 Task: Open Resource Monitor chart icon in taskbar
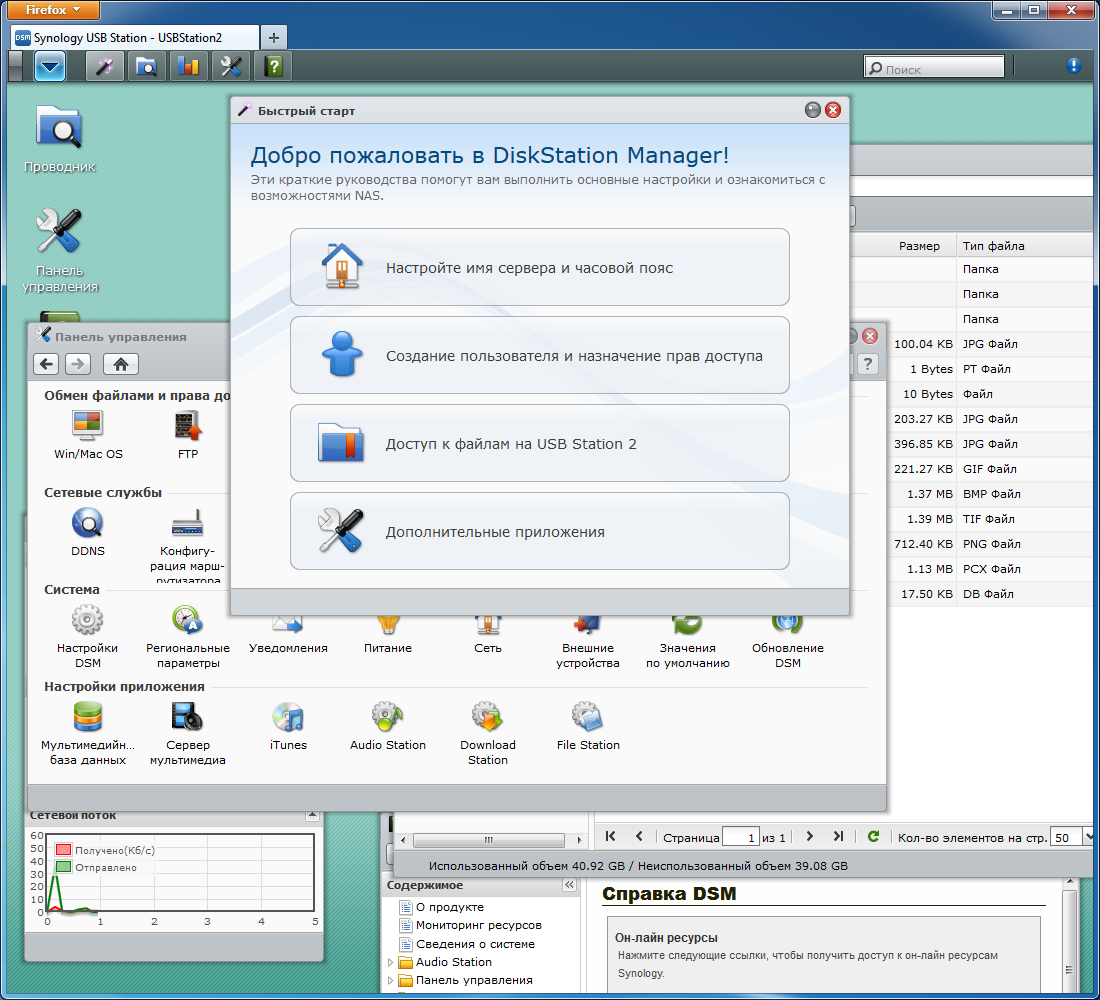(x=188, y=67)
